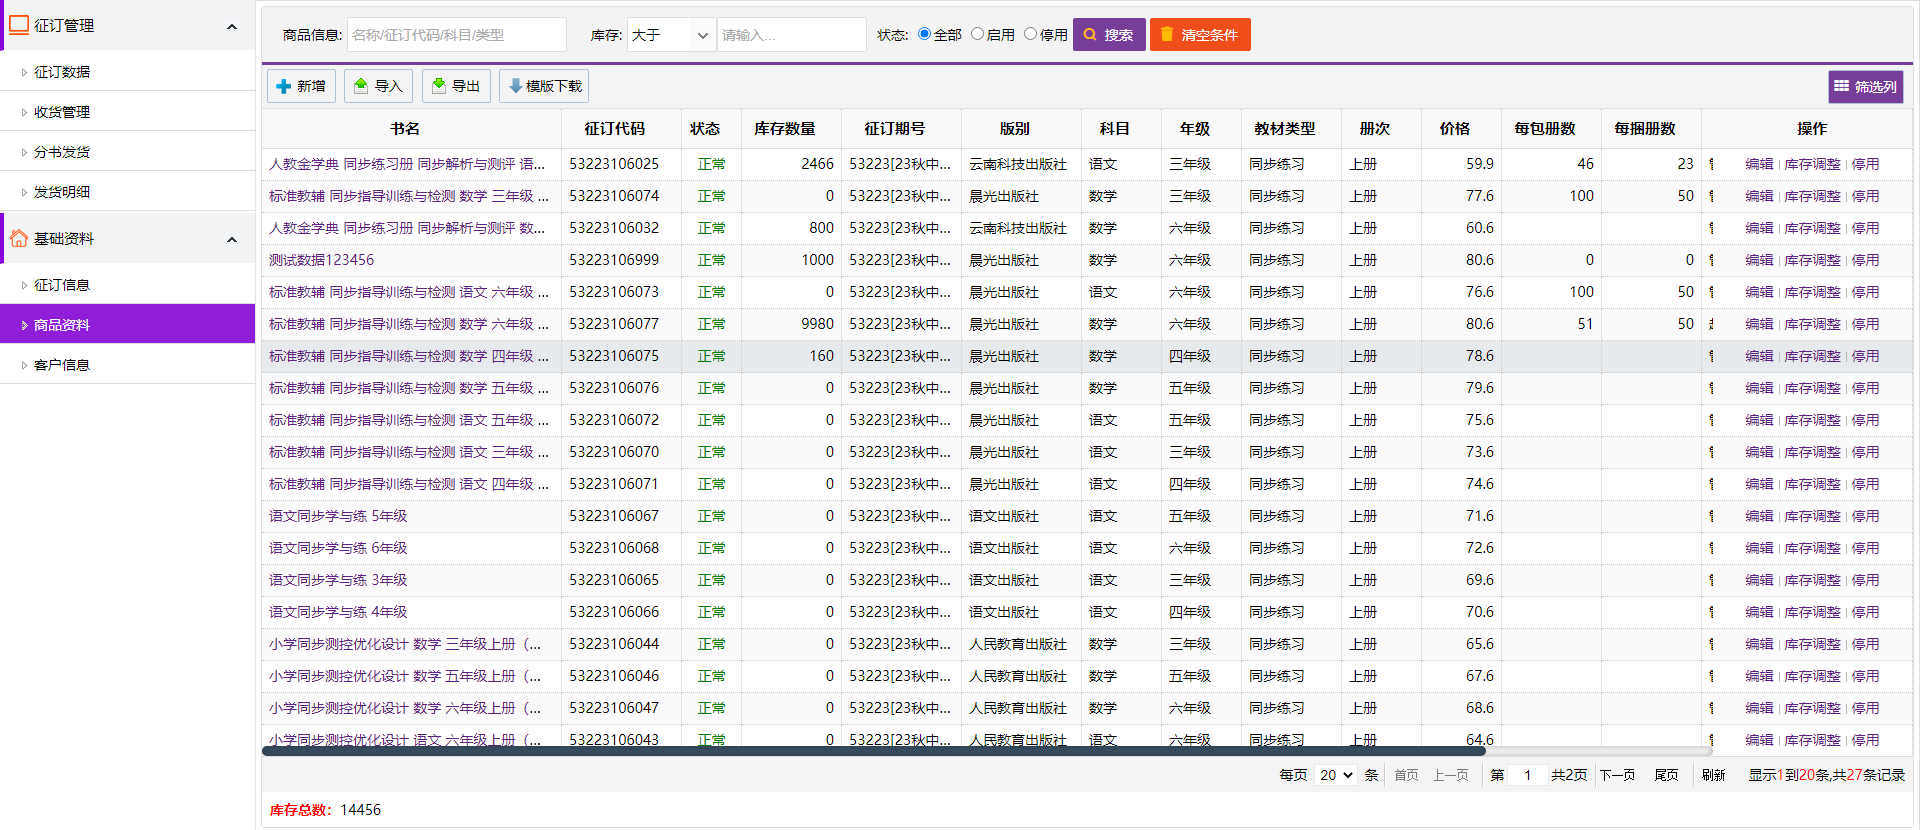Image resolution: width=1920 pixels, height=830 pixels.
Task: Click the 库存数量 column header
Action: pyautogui.click(x=784, y=129)
